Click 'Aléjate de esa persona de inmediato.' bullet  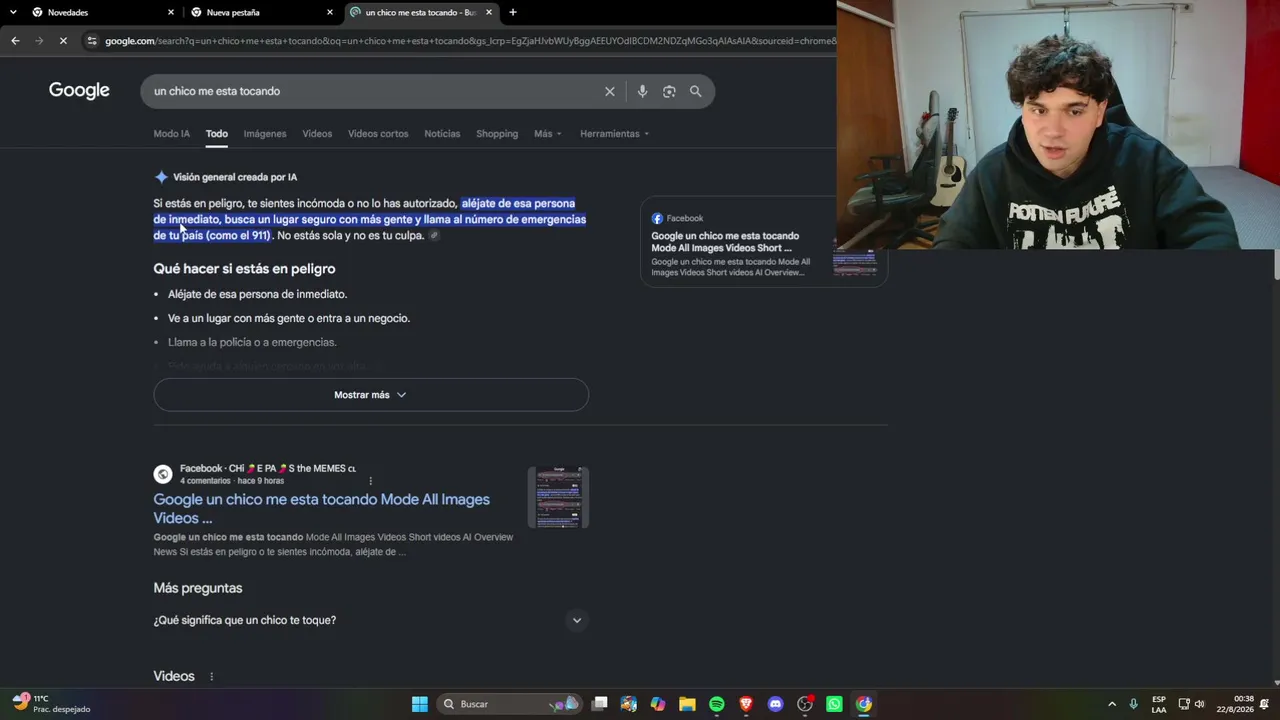point(257,294)
